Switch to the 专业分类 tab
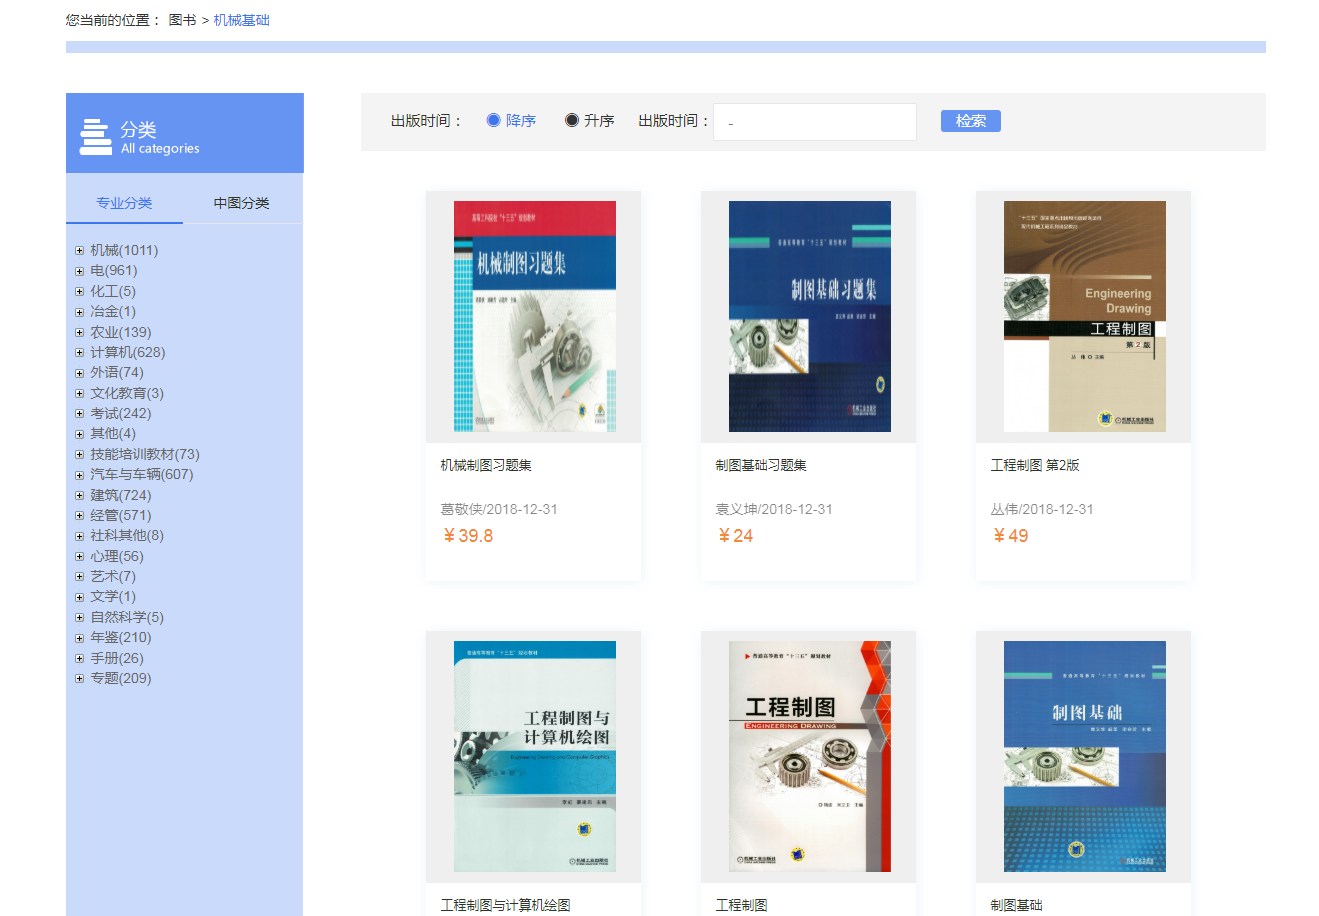 pyautogui.click(x=124, y=203)
